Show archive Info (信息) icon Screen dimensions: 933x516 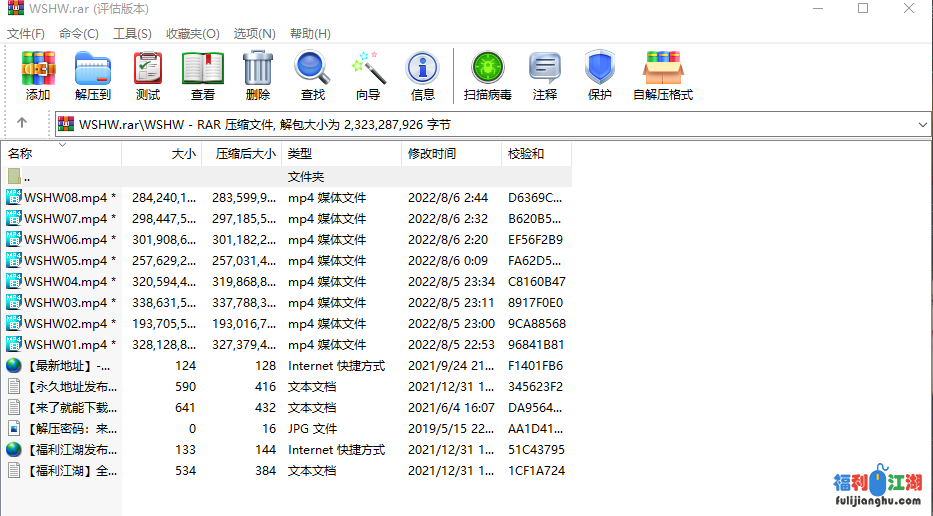pos(422,75)
